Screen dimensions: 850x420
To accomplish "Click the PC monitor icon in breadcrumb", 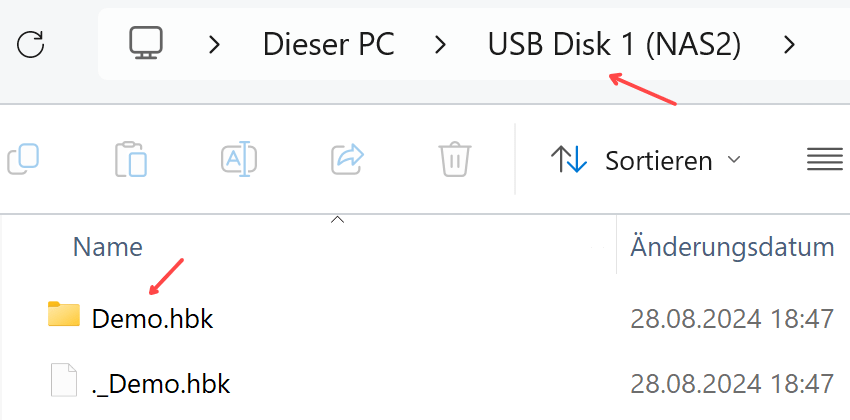I will pos(146,43).
